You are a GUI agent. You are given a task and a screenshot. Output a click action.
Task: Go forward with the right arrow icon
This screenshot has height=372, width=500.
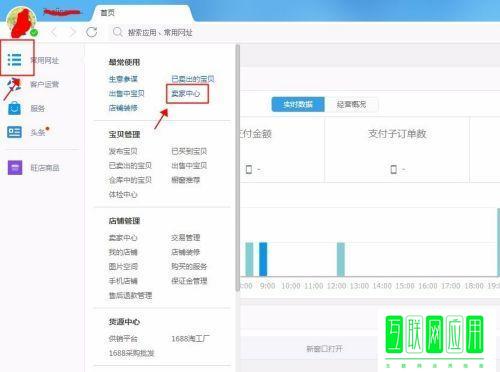point(72,32)
